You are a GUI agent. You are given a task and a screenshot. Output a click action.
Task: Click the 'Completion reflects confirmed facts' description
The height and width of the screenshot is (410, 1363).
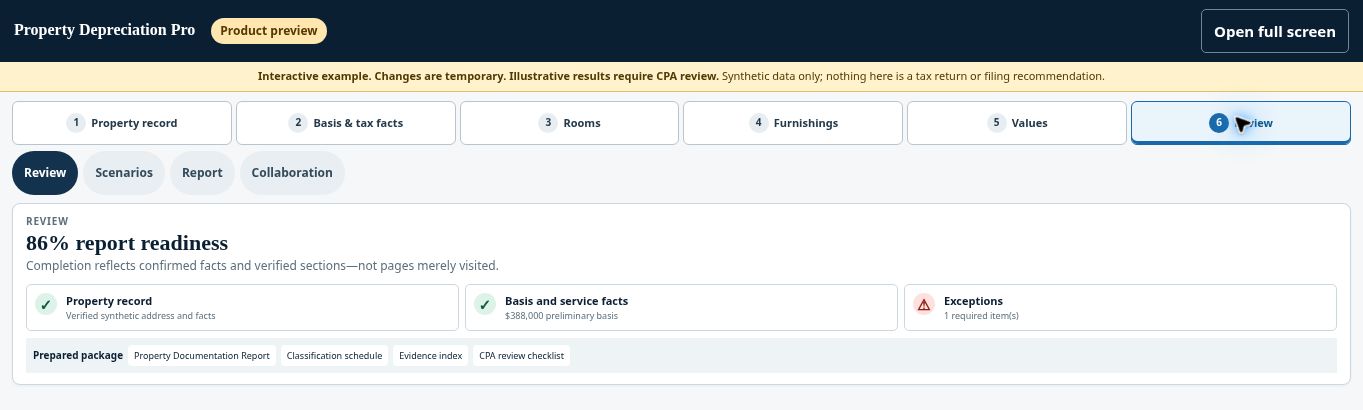click(262, 266)
